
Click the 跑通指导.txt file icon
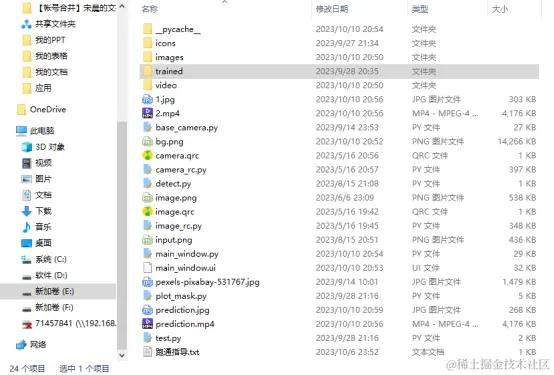tap(147, 352)
